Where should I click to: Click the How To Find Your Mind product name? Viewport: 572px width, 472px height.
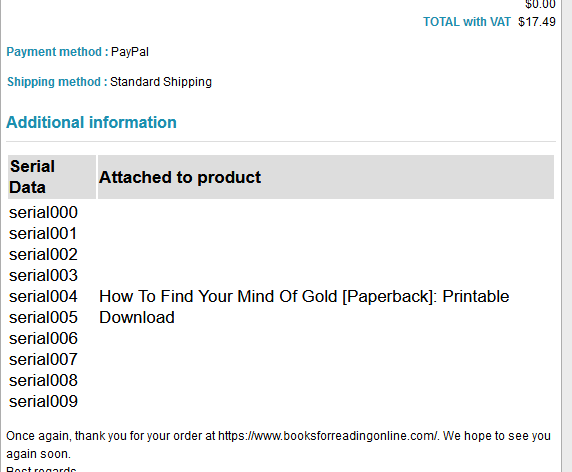click(x=304, y=307)
